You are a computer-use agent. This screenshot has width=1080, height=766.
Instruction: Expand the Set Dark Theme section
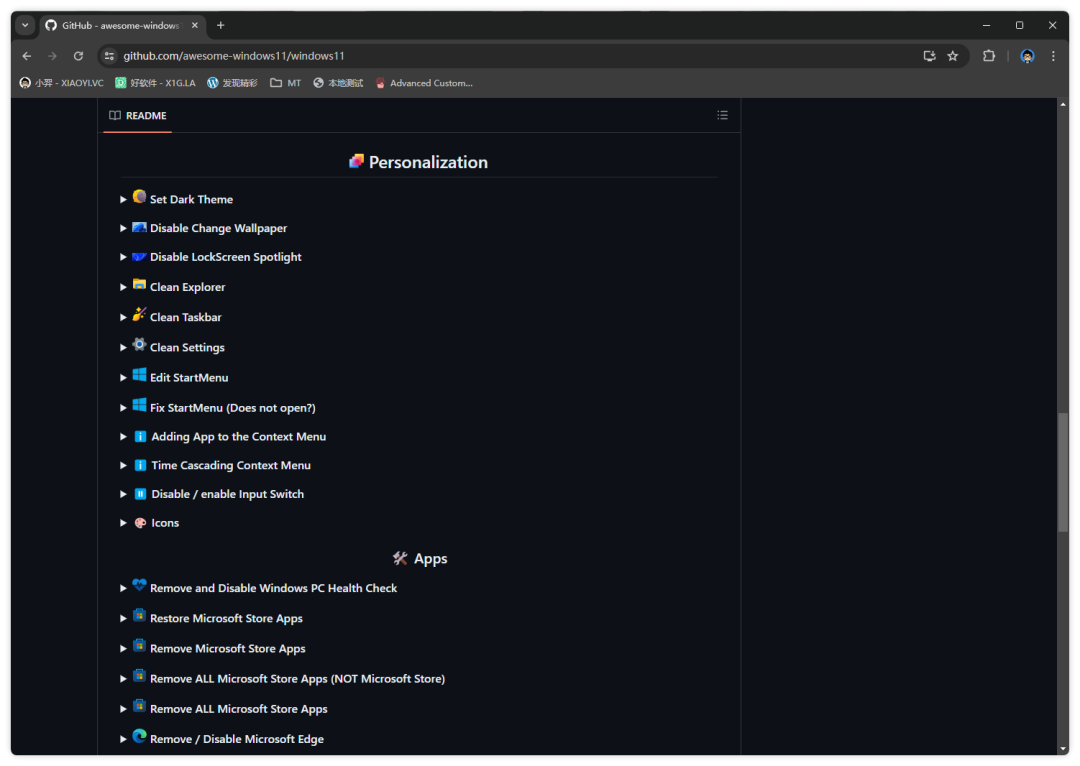click(123, 199)
